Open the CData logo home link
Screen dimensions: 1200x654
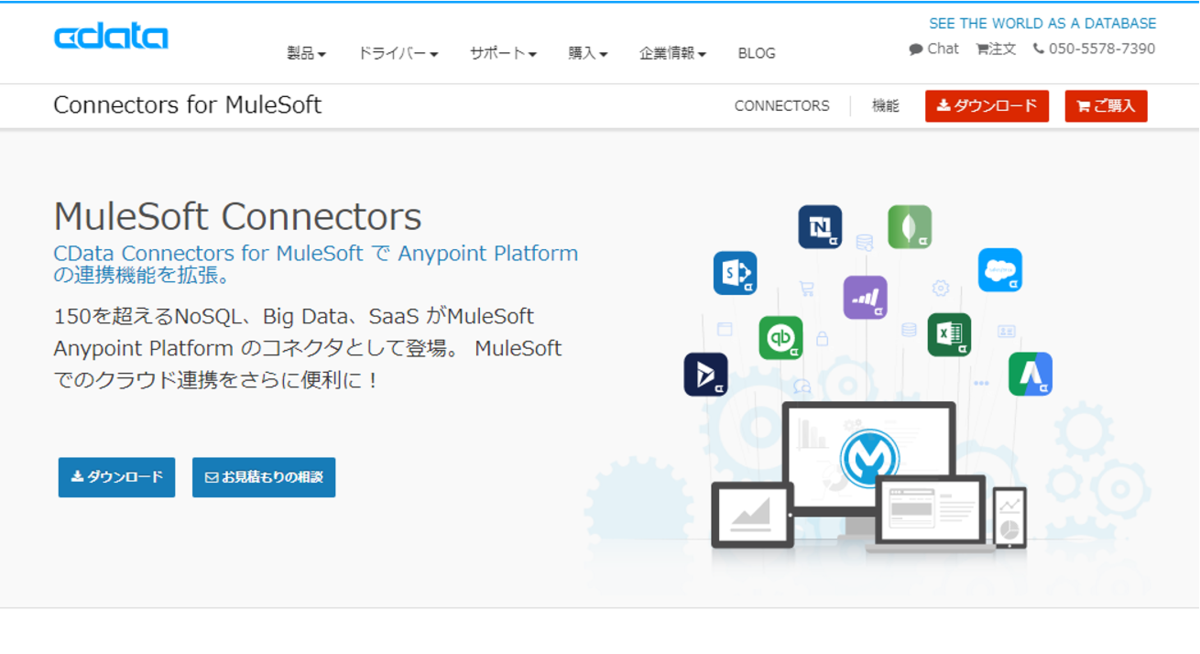click(x=111, y=37)
